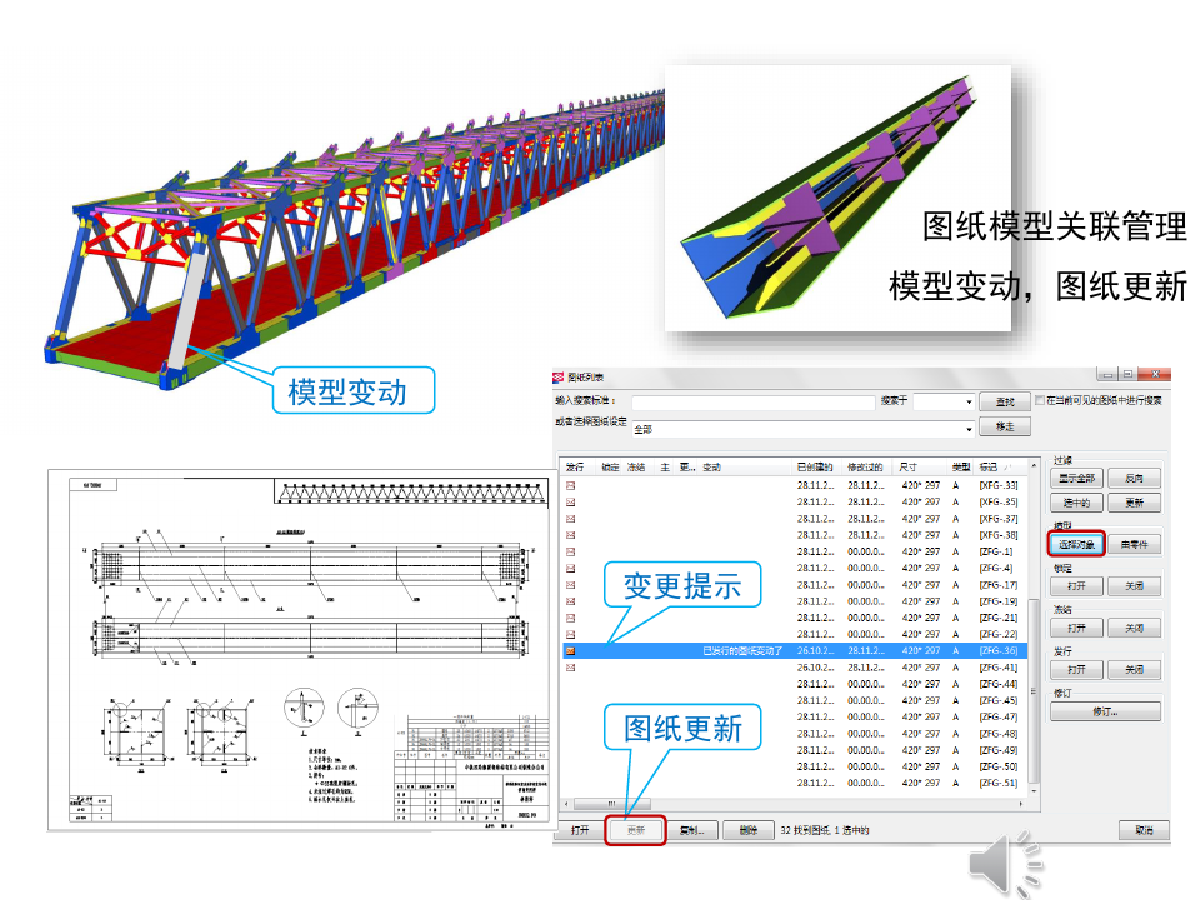This screenshot has width=1200, height=900.
Task: Click the 取消 cancel button
Action: (x=1144, y=830)
